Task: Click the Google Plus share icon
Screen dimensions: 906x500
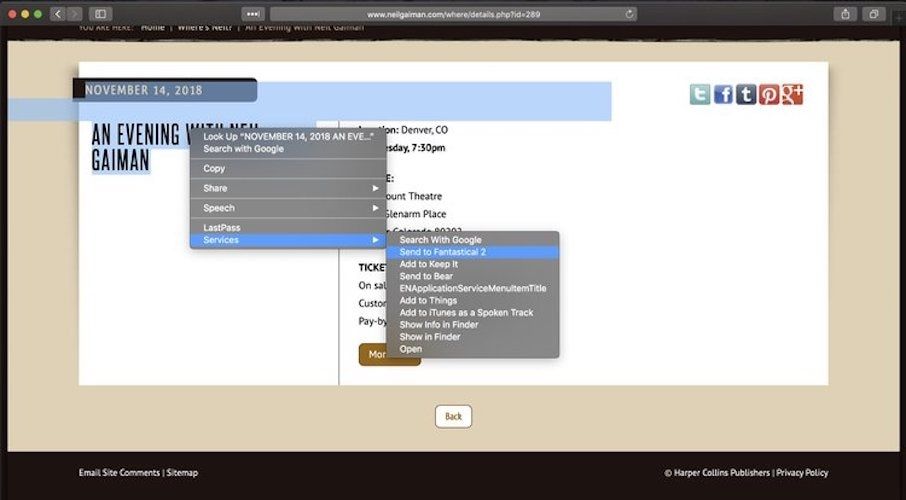Action: click(x=792, y=94)
